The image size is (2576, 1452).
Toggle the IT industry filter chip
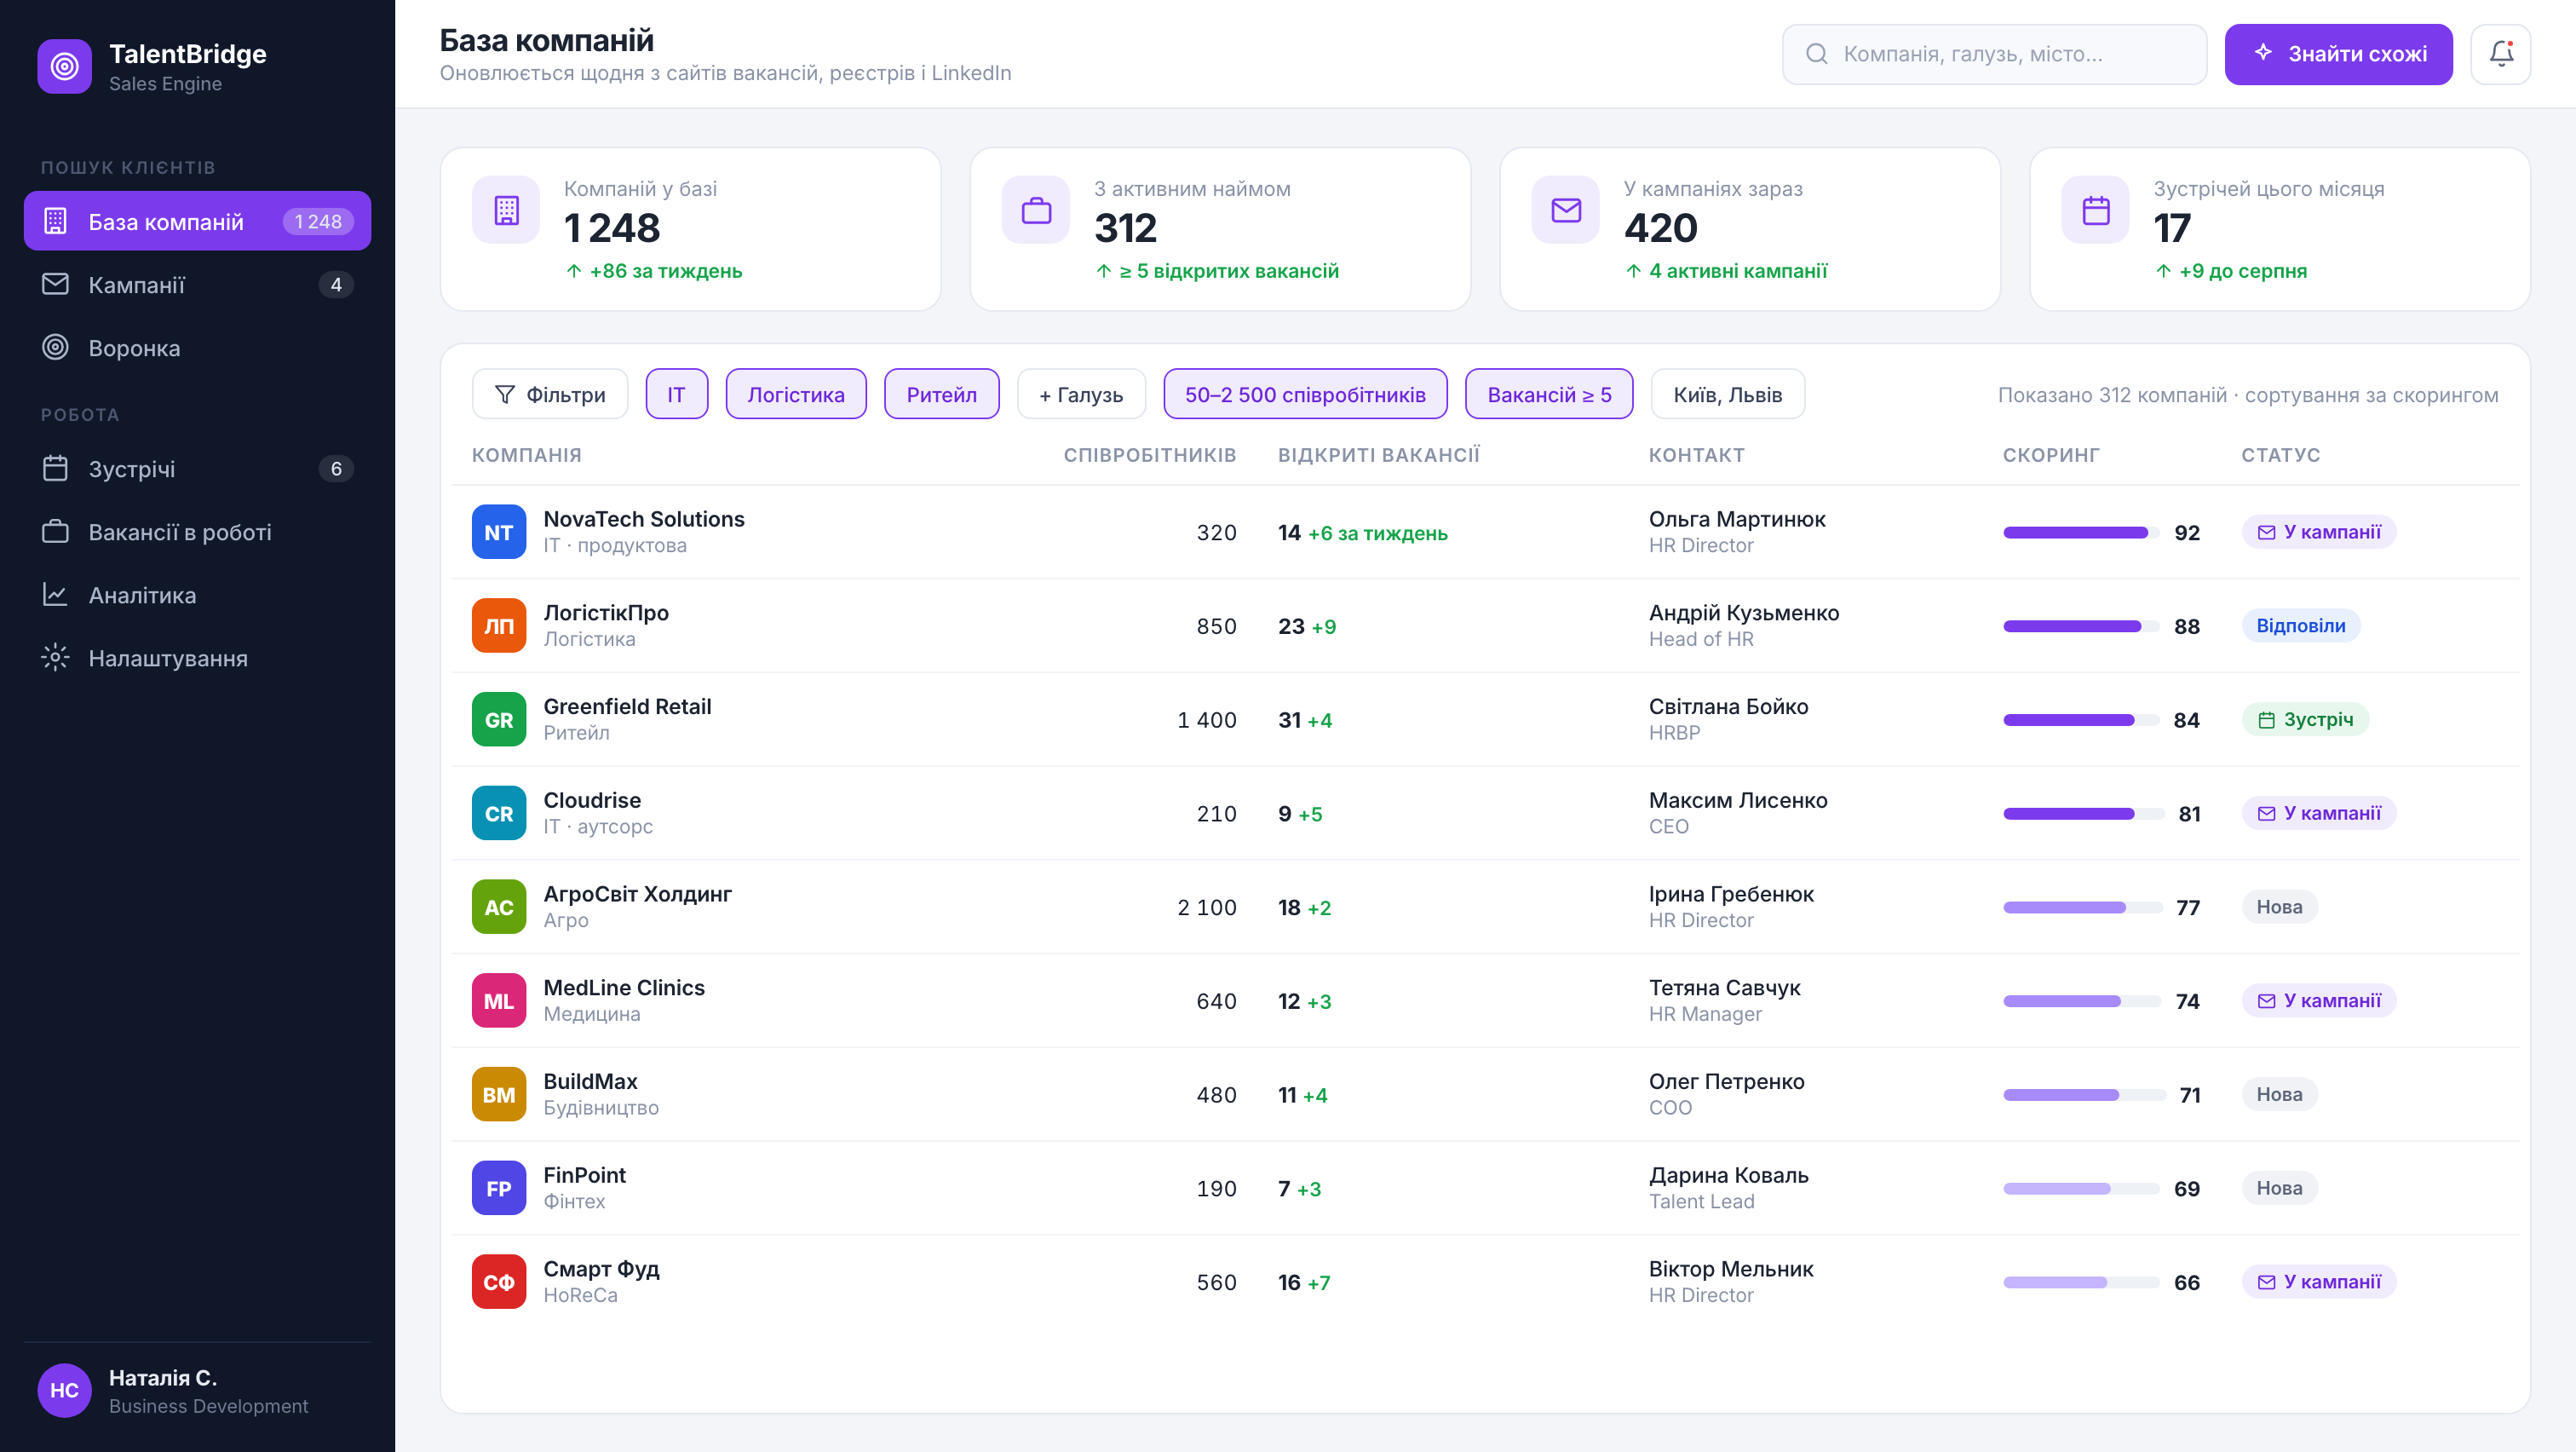(677, 394)
